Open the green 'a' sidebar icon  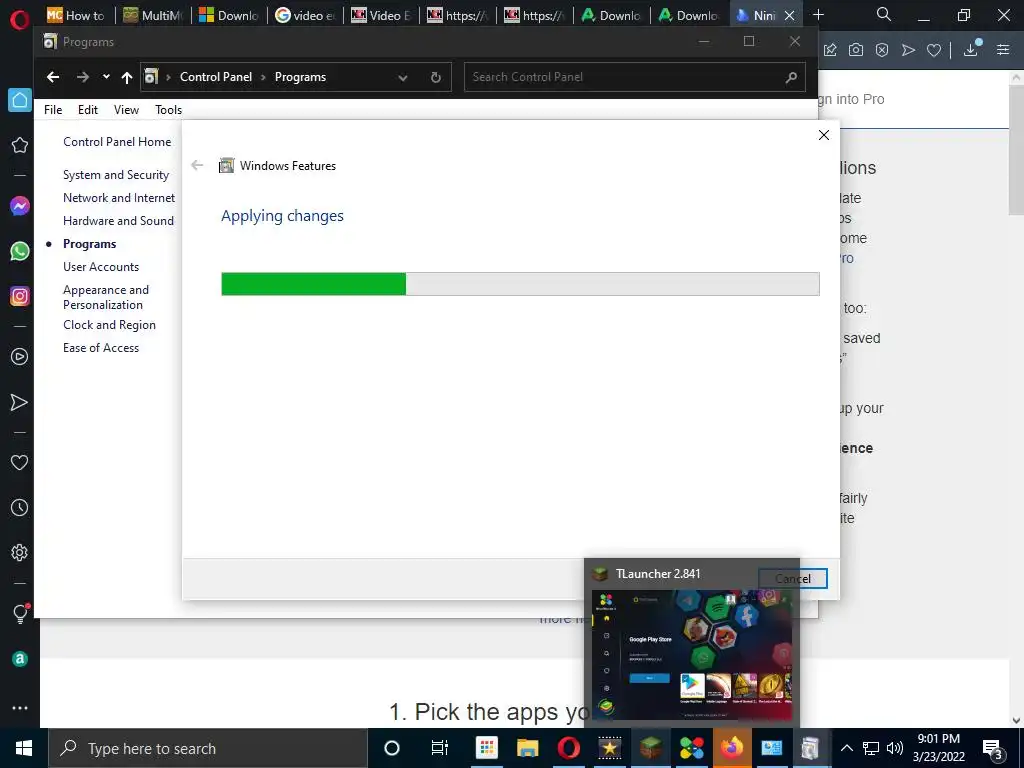(x=20, y=659)
